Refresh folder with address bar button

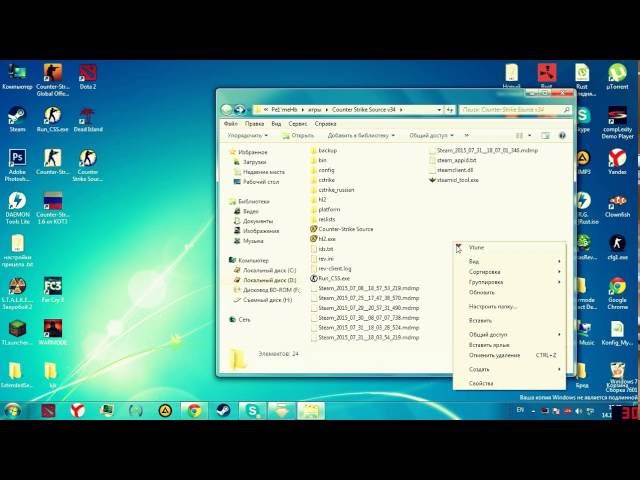click(449, 110)
